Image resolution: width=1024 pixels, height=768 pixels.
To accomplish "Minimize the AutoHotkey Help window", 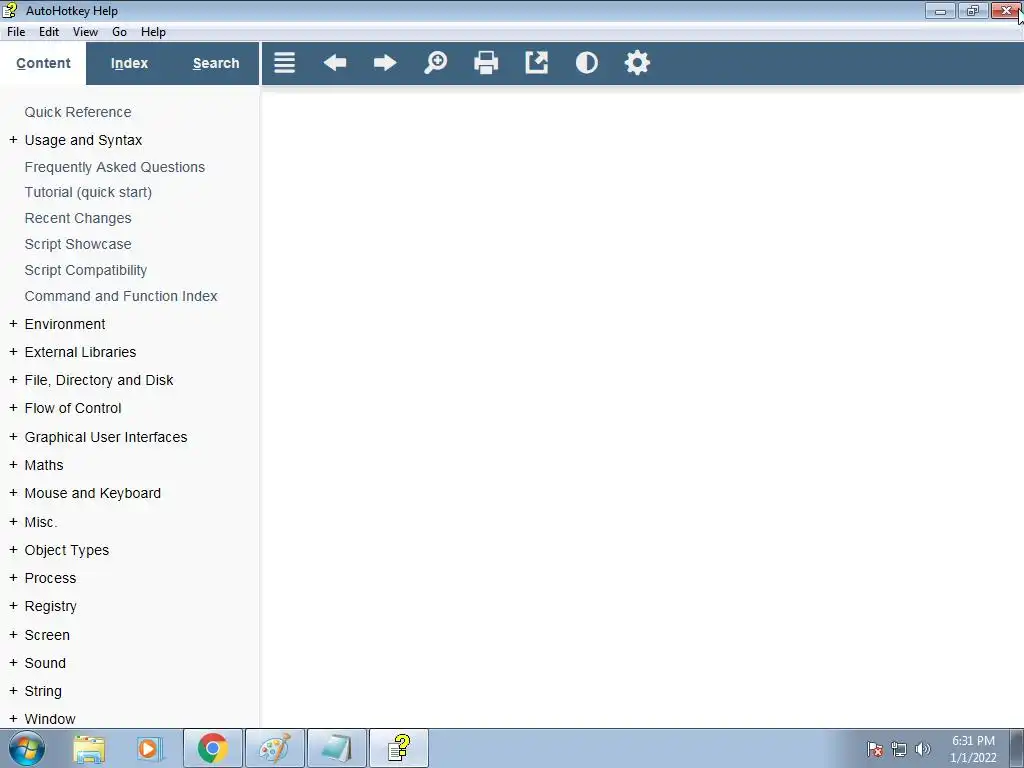I will [x=940, y=10].
